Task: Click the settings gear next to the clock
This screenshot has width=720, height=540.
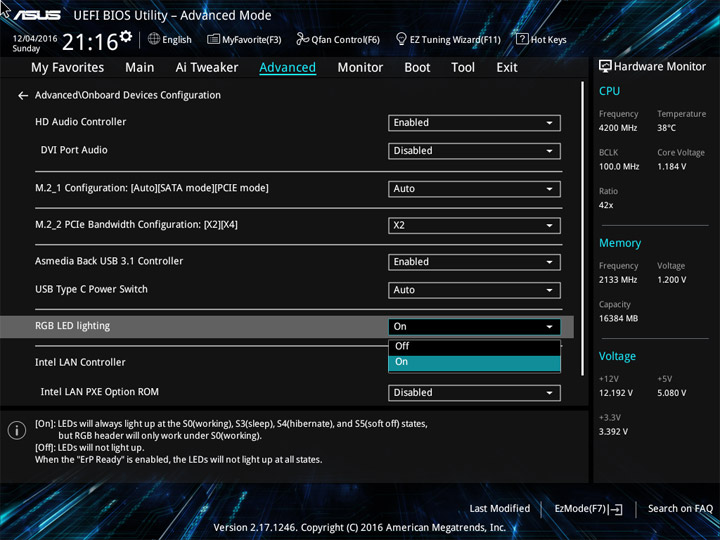Action: coord(126,36)
